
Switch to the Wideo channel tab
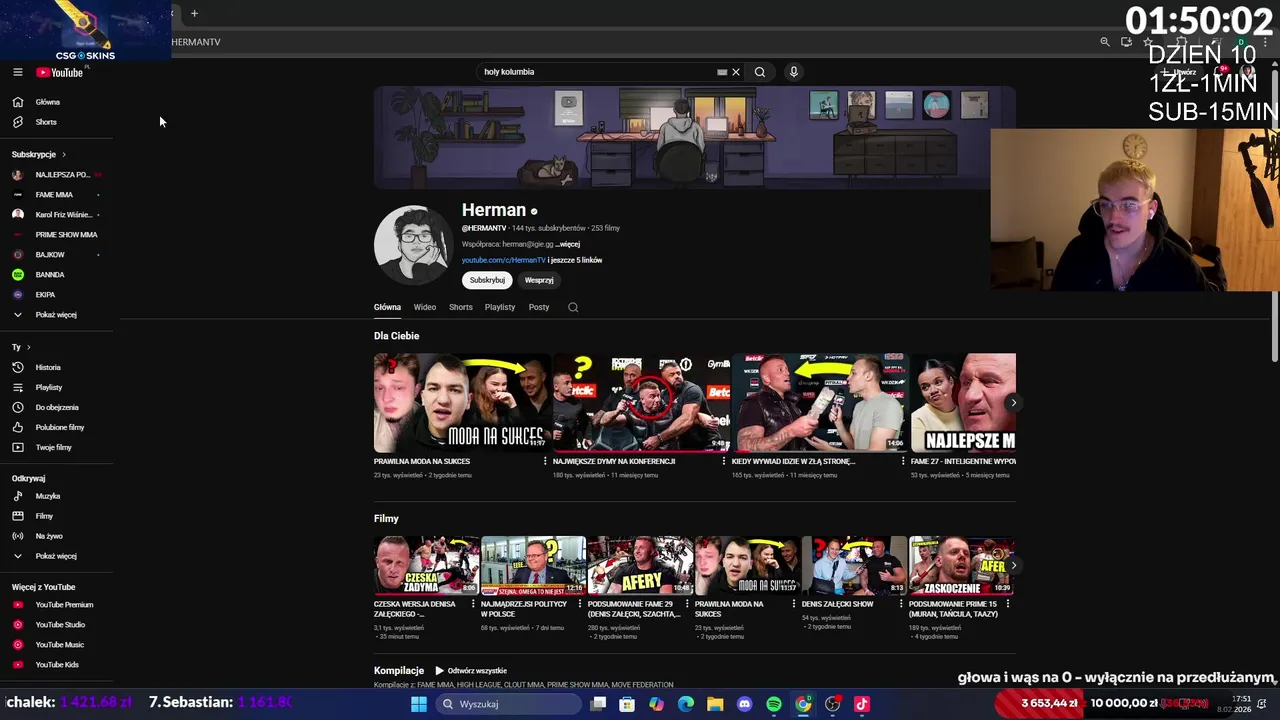[x=425, y=308]
